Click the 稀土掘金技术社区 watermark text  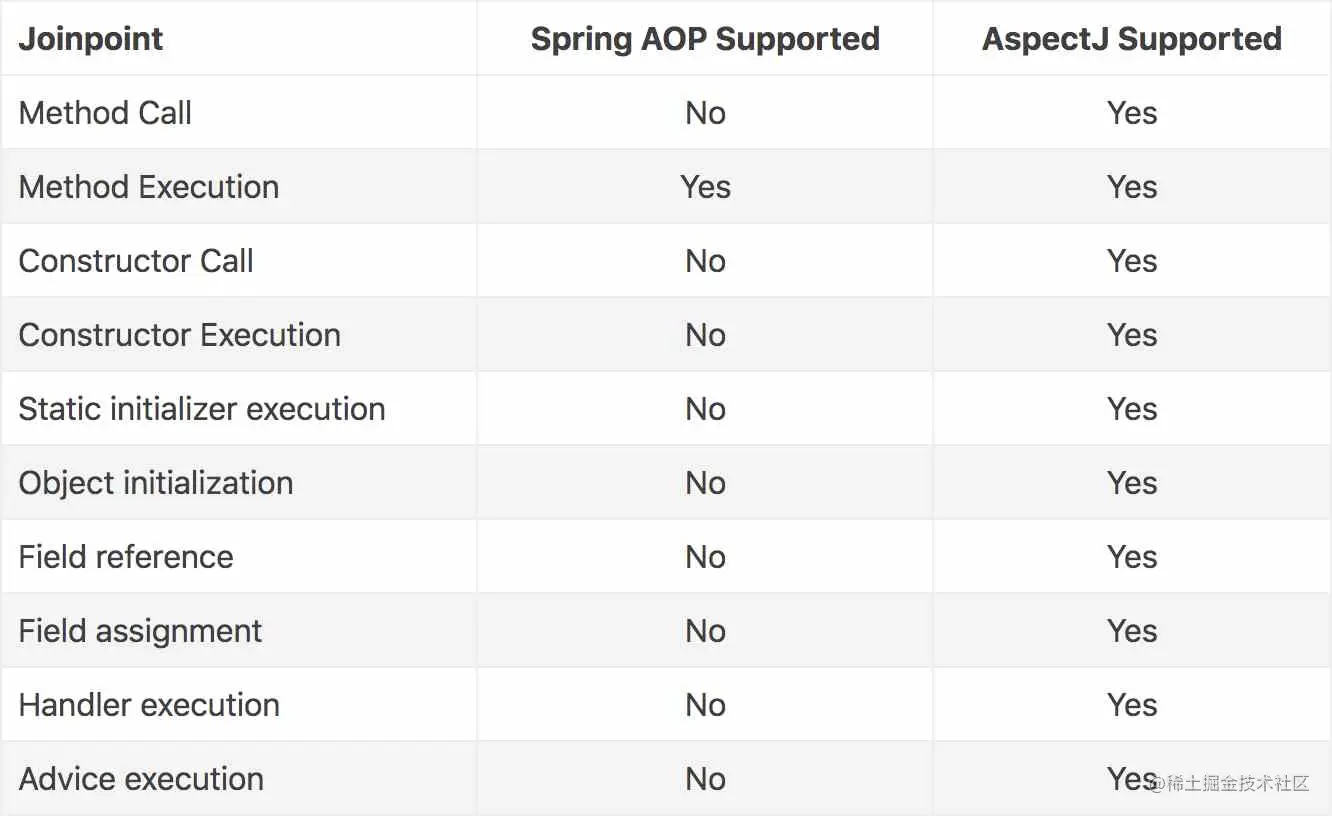(x=1236, y=783)
